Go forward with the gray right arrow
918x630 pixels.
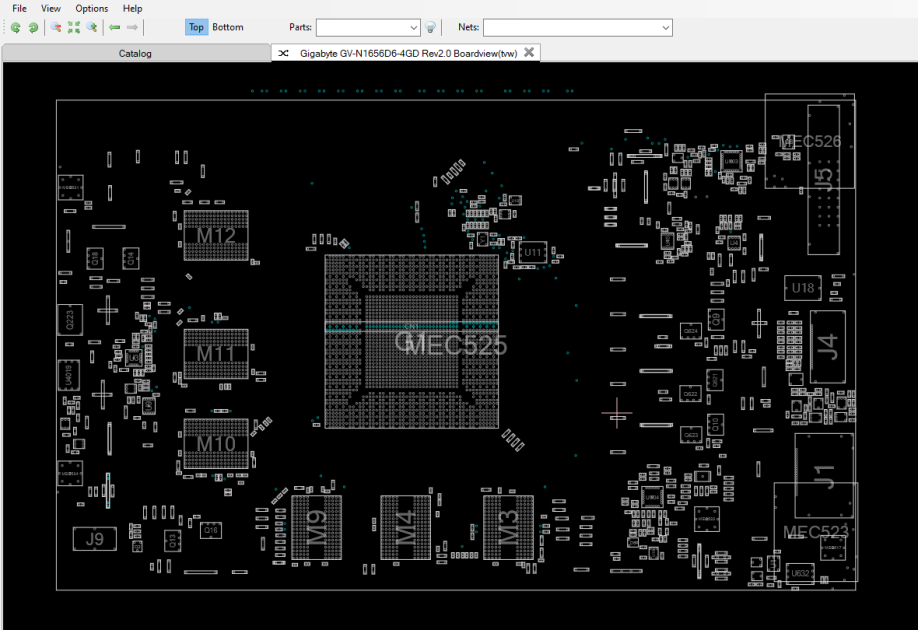click(x=132, y=28)
